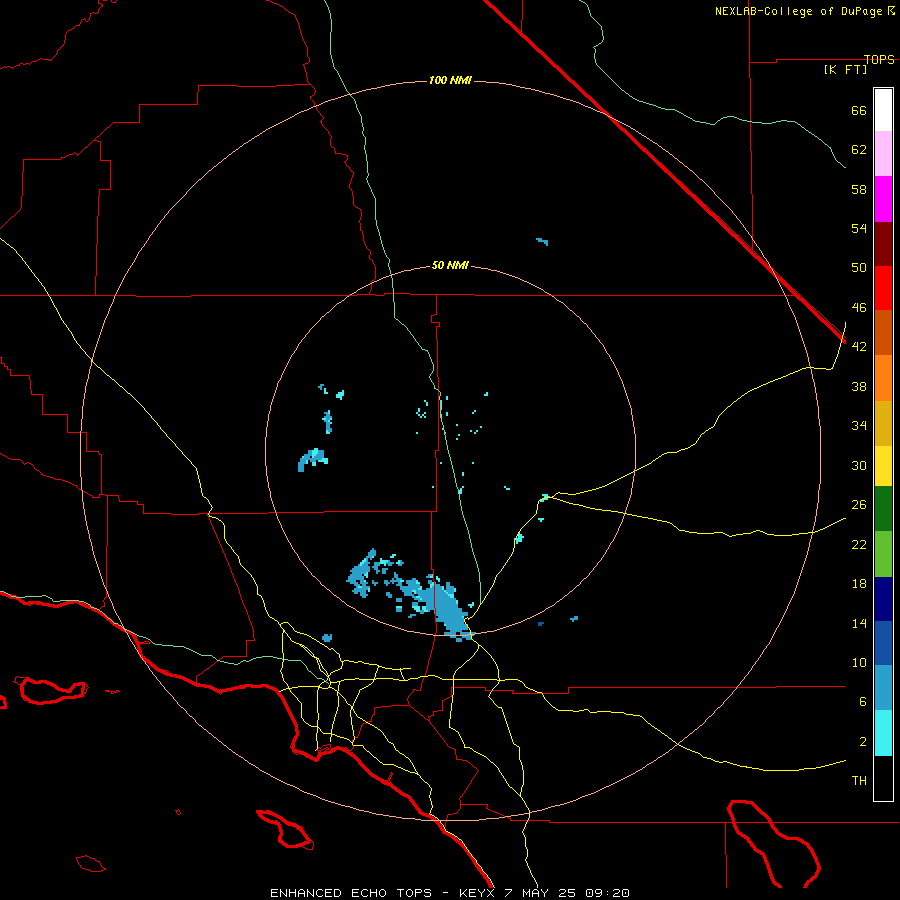The height and width of the screenshot is (900, 900).
Task: Click the isolated echo between the range rings
Action: pyautogui.click(x=542, y=242)
